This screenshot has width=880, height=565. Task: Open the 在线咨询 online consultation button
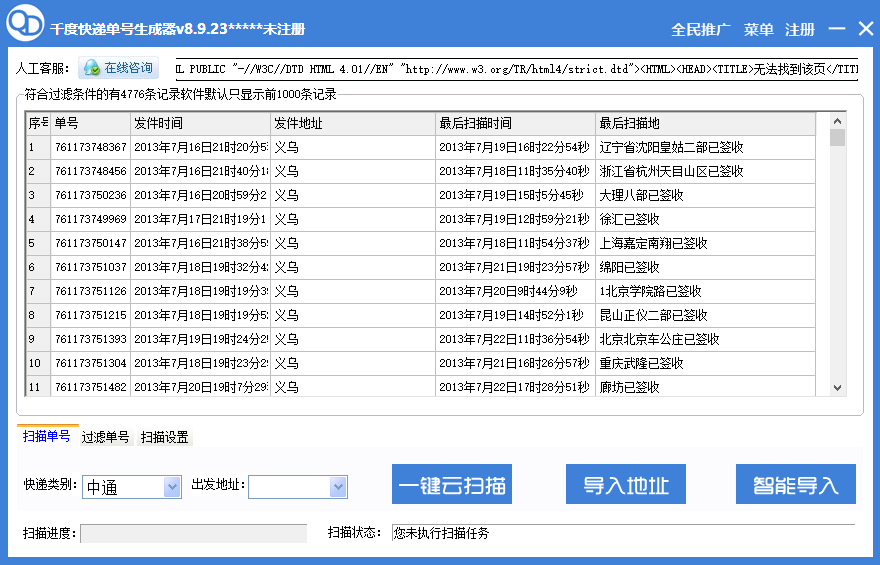pyautogui.click(x=120, y=68)
